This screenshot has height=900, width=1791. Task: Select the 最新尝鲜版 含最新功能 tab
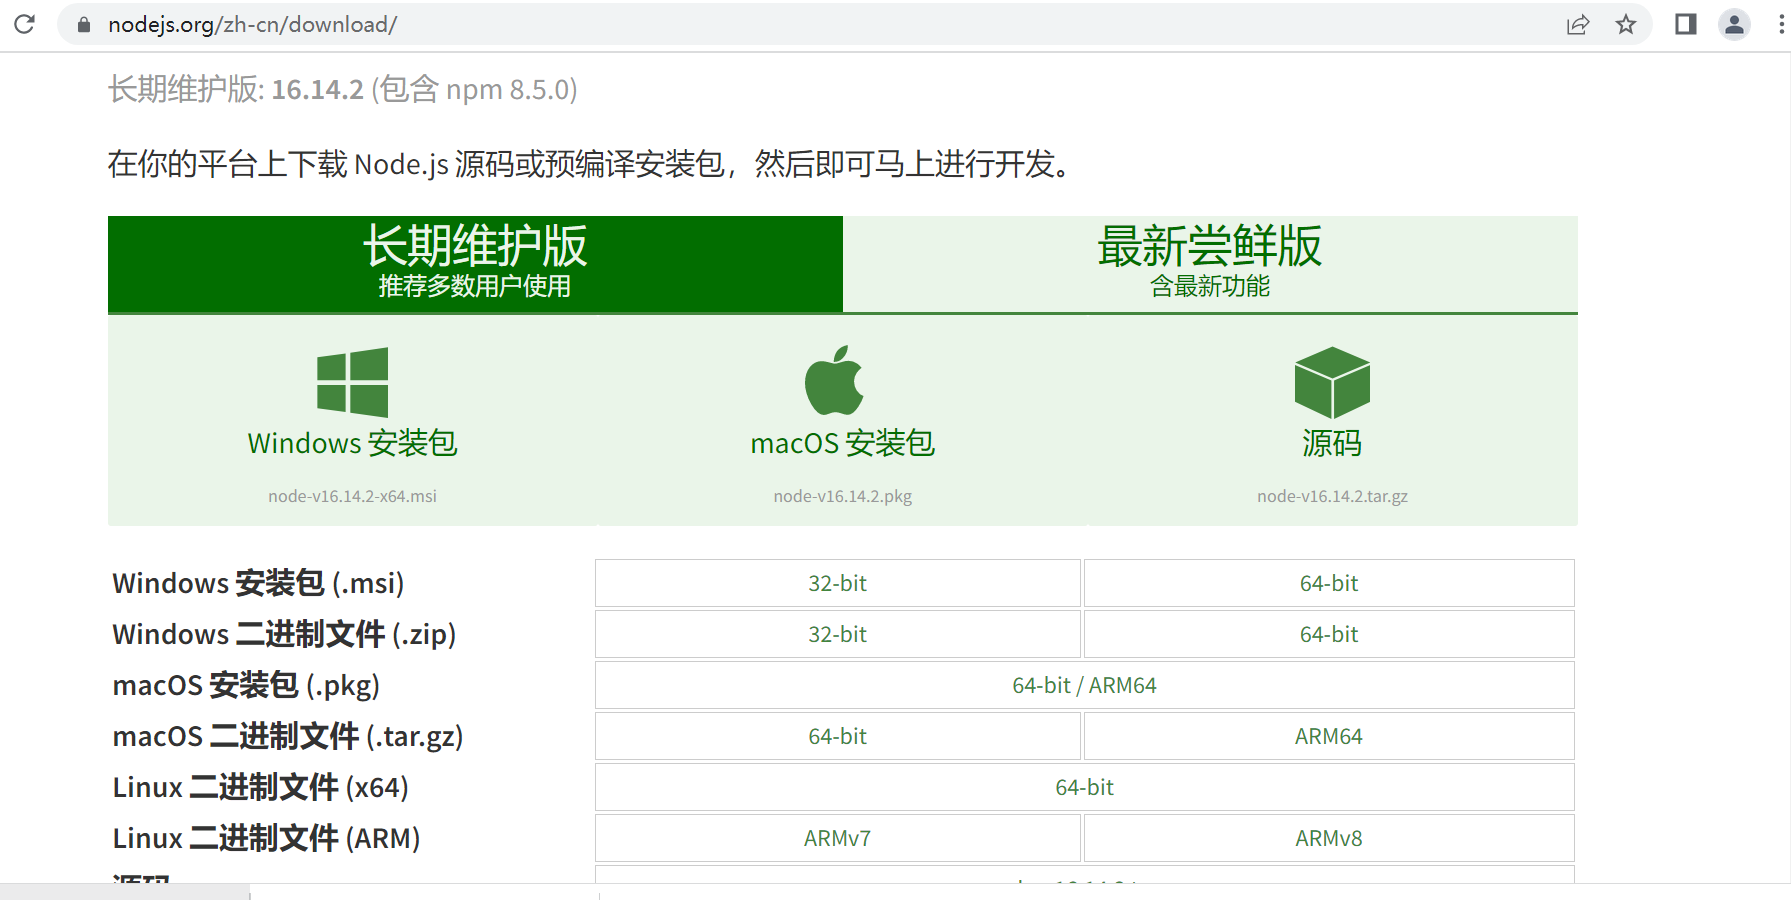tap(1210, 263)
